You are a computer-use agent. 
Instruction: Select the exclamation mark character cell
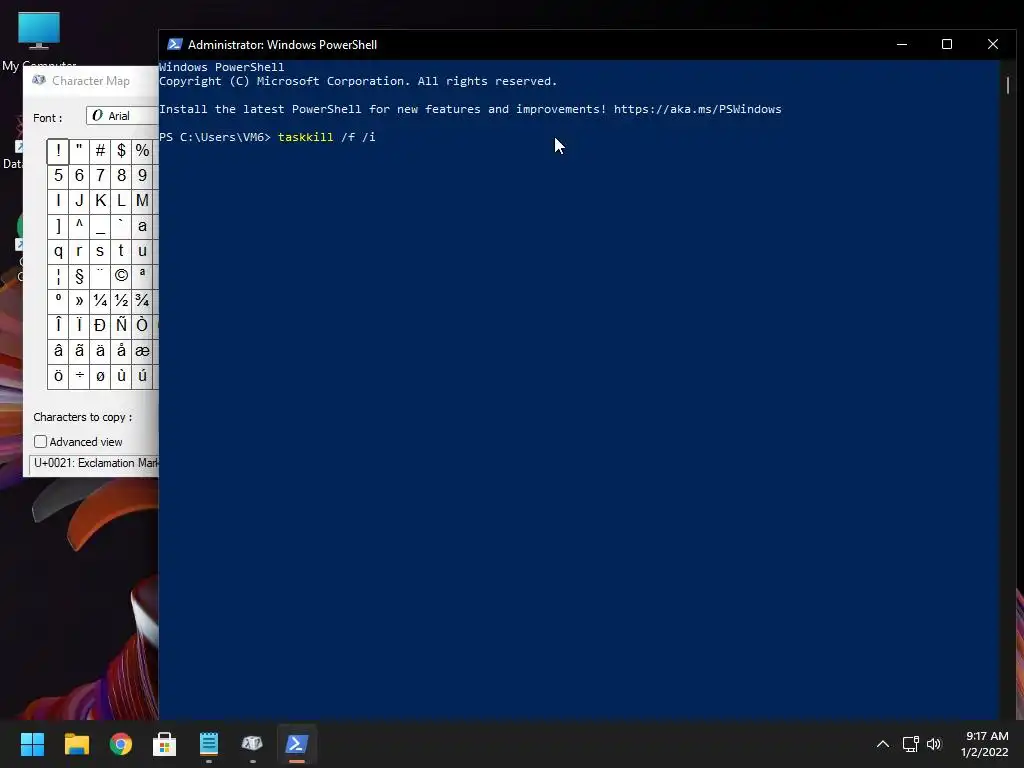pos(58,151)
